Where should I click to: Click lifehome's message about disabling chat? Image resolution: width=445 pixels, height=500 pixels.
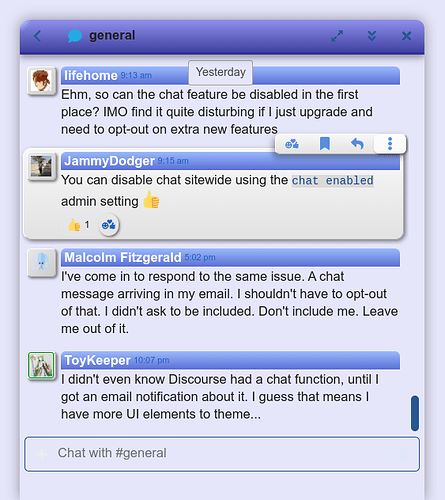click(217, 112)
